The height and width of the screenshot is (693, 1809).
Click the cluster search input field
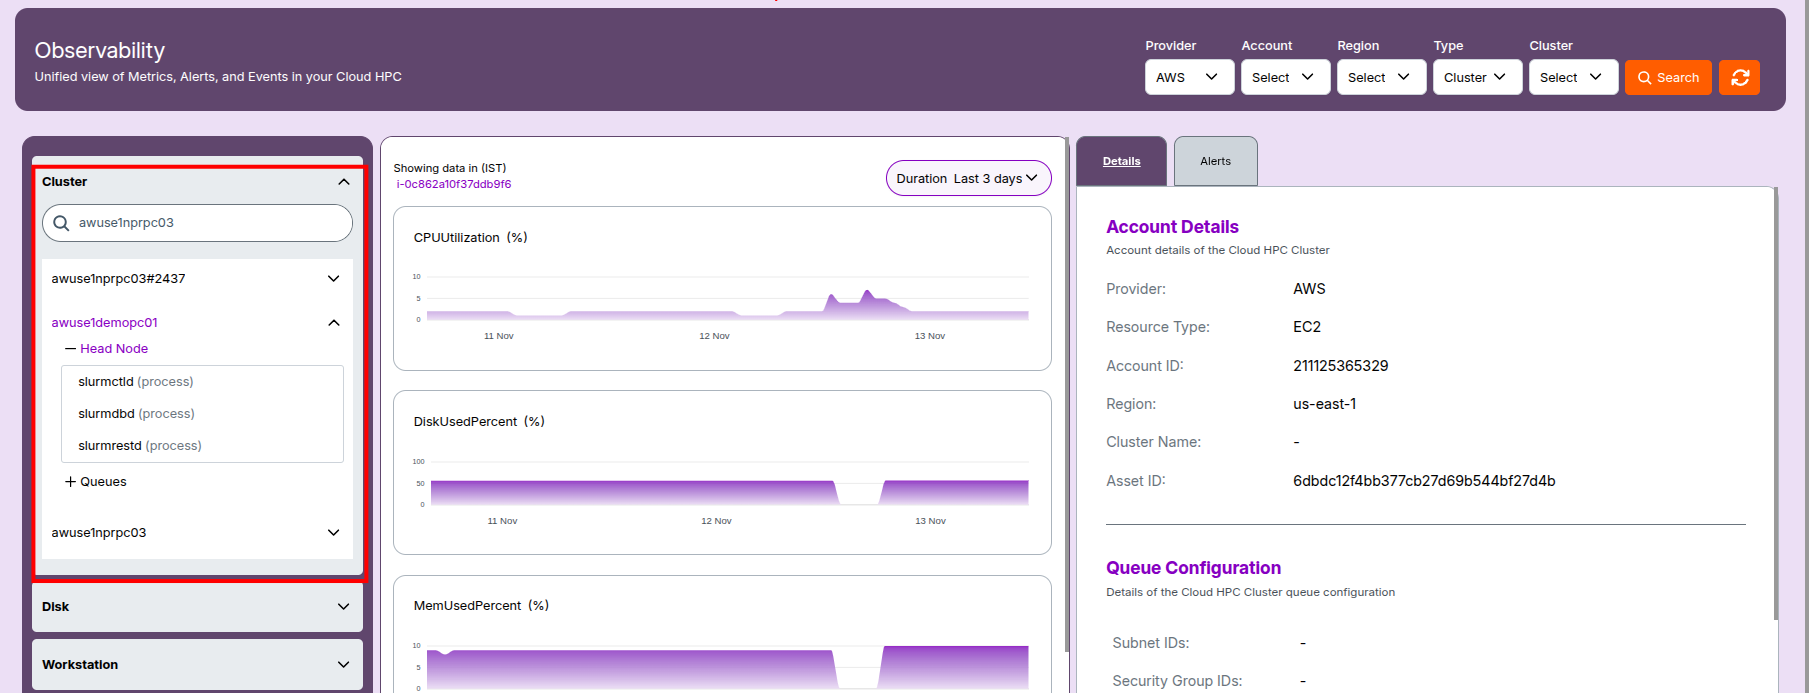[197, 223]
